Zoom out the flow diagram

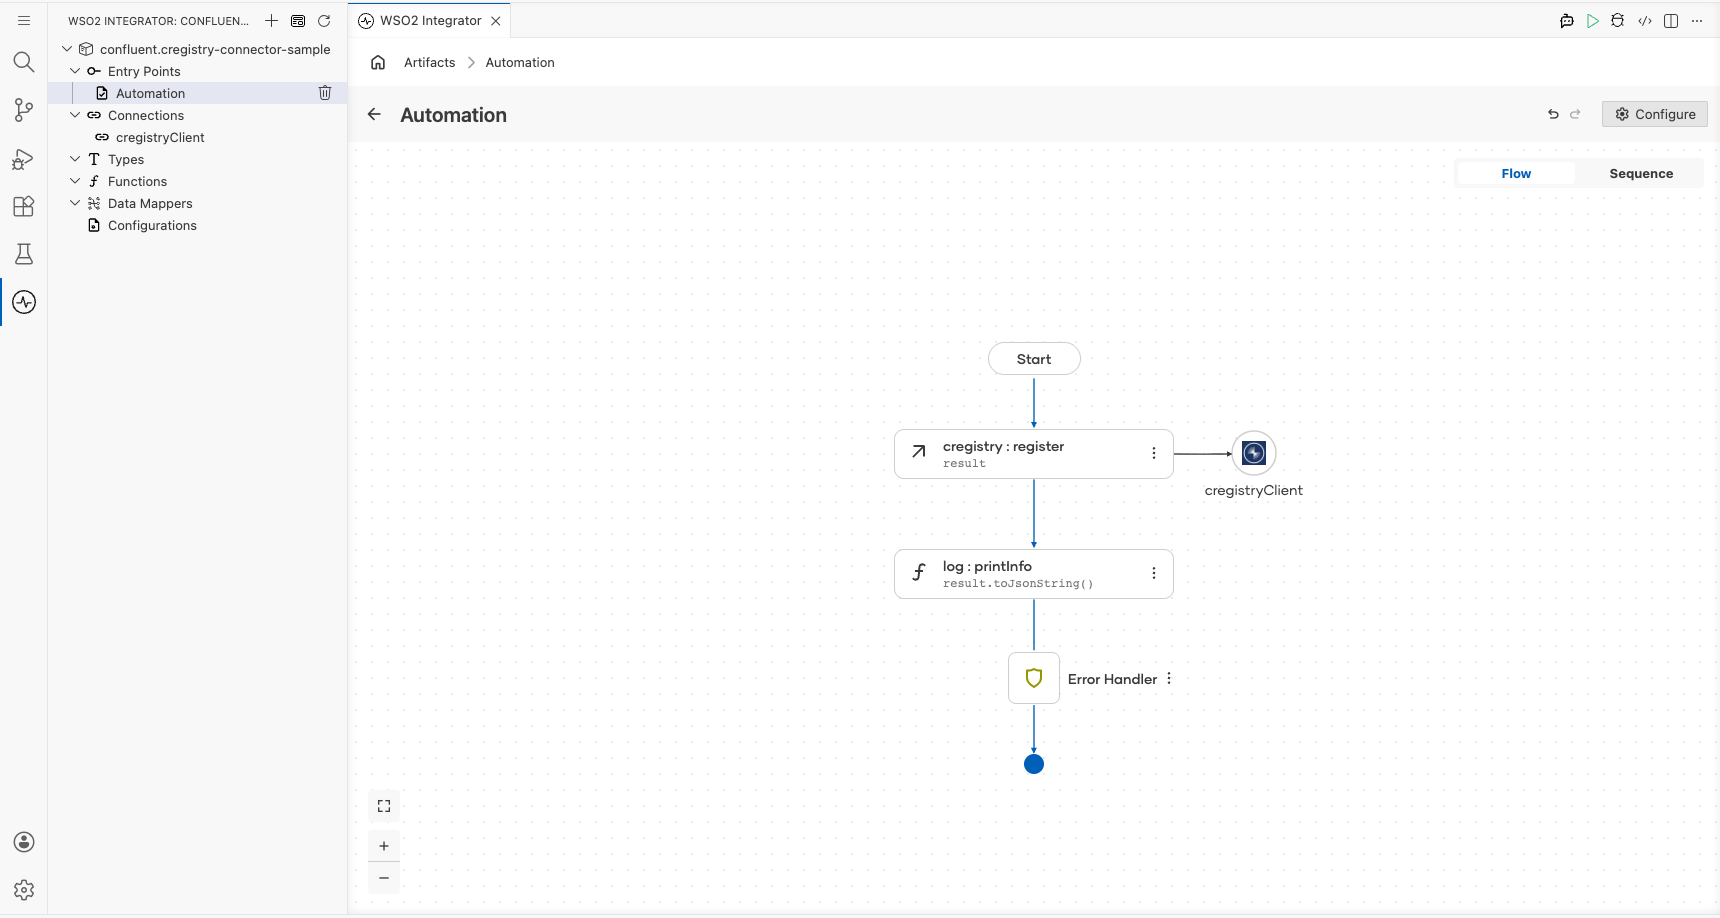tap(384, 878)
